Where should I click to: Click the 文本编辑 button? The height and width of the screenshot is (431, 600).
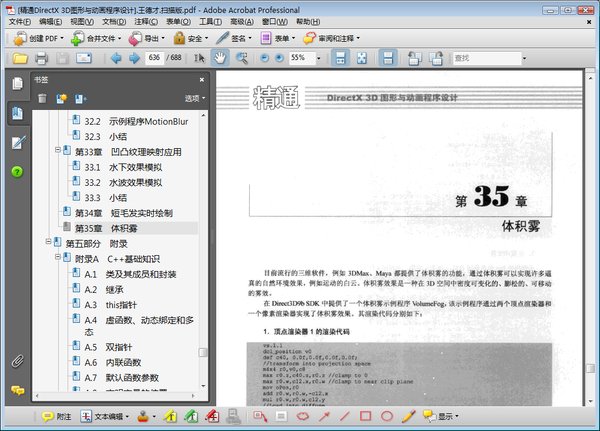[104, 416]
